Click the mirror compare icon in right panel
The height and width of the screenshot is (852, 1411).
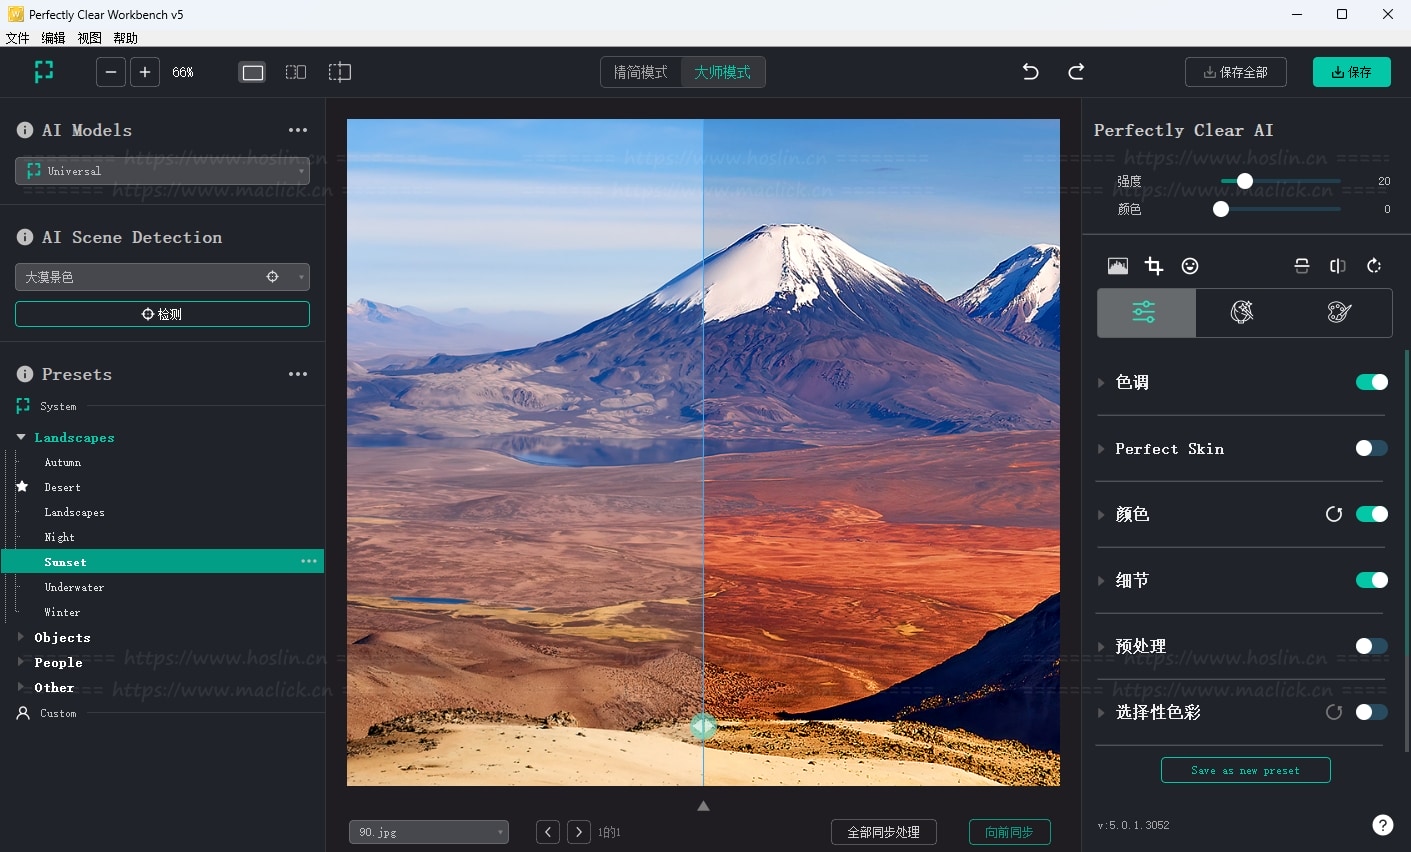pos(1338,266)
